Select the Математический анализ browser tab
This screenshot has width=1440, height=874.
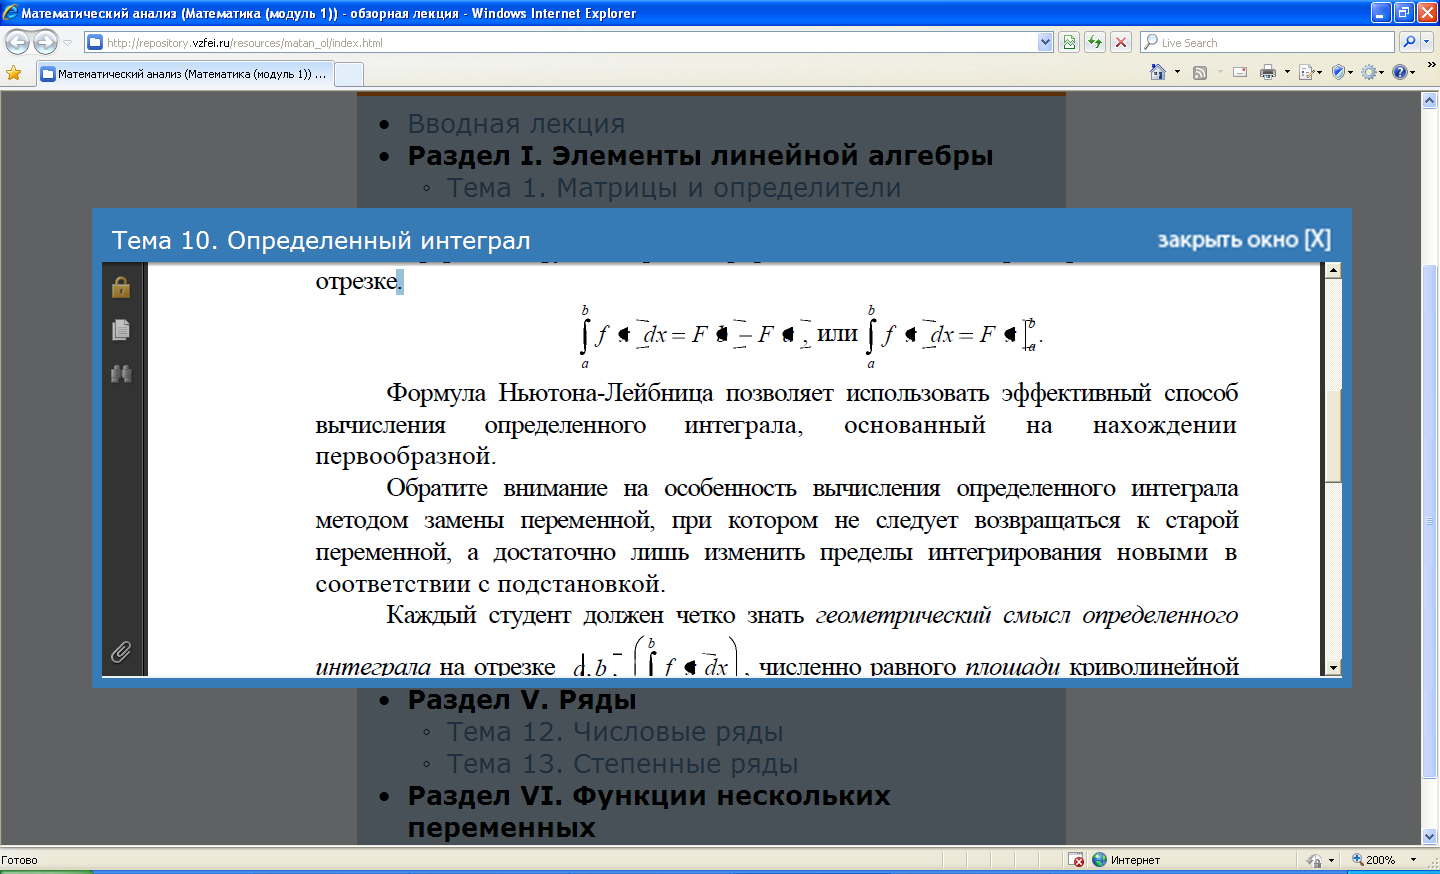(185, 74)
